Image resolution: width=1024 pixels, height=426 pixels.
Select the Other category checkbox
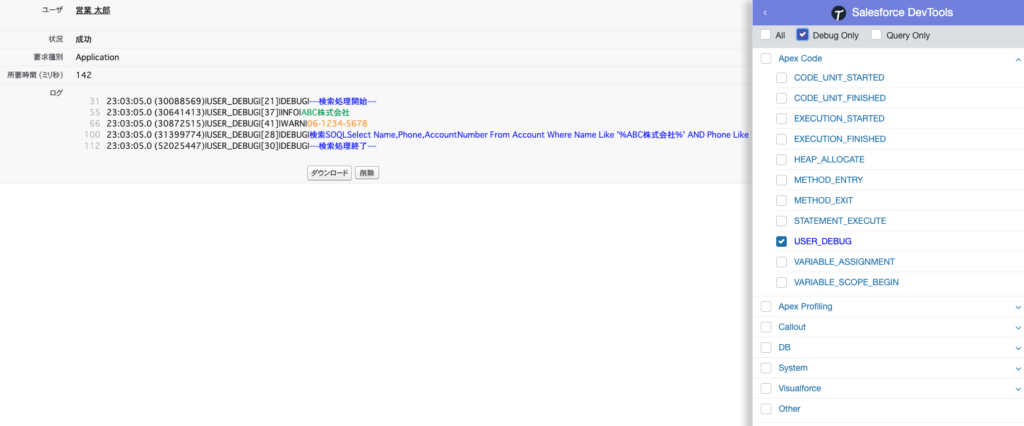click(x=766, y=409)
